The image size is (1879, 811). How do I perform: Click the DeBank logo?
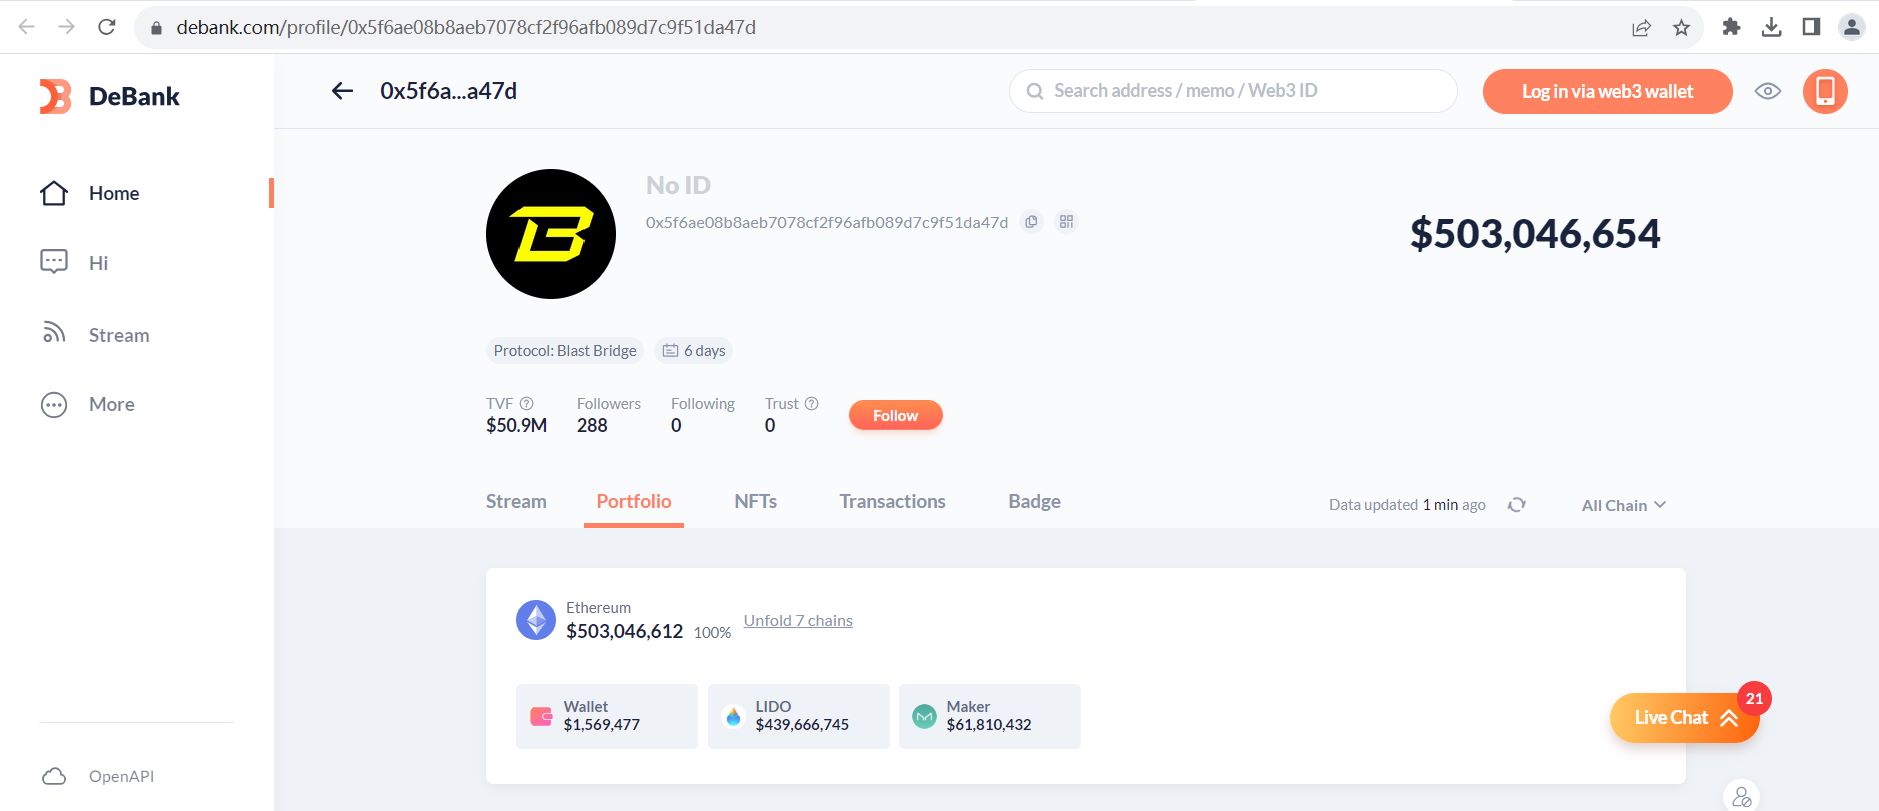(x=109, y=96)
